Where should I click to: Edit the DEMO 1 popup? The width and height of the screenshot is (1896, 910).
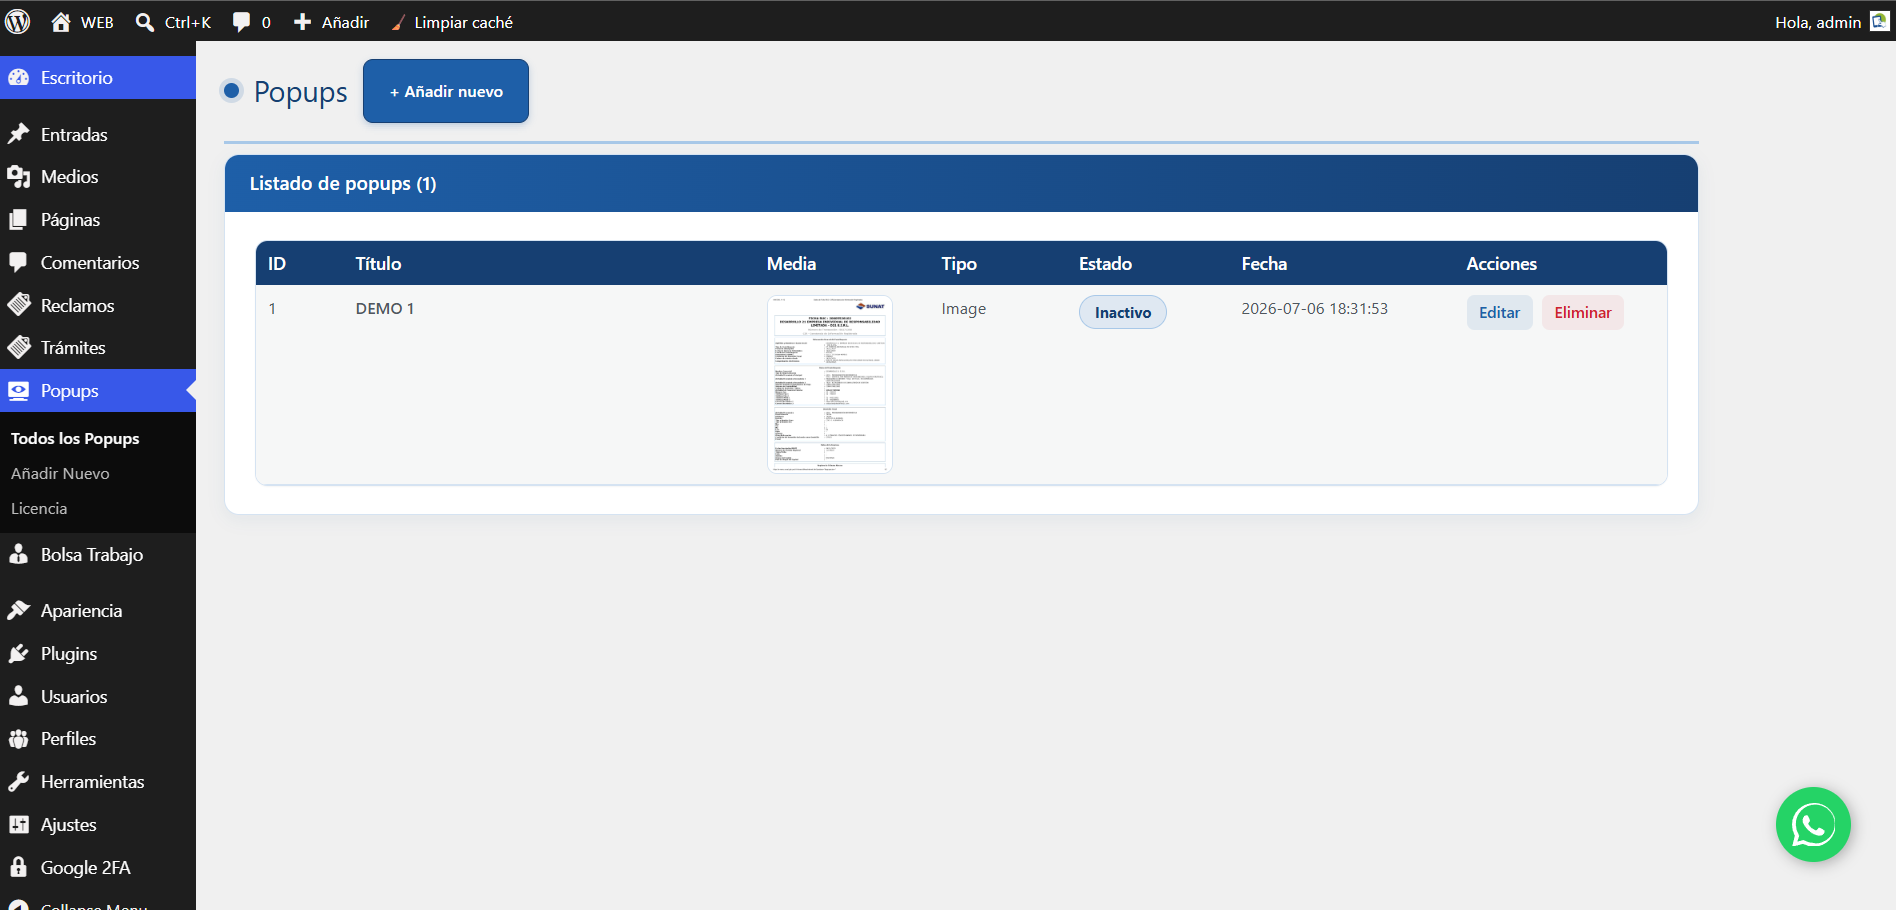click(x=1499, y=312)
